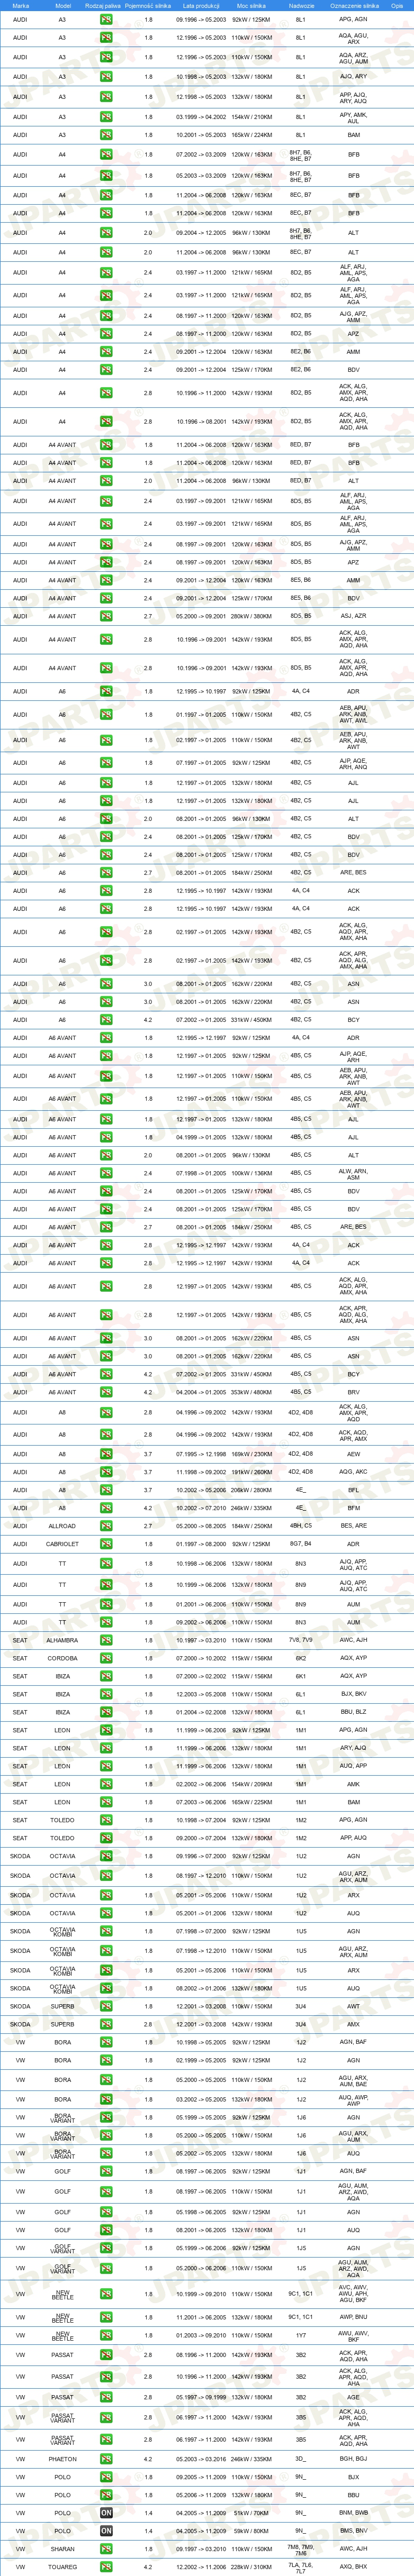Click petrol icon in Seat Leon AMK row
Viewport: 414px width, 2576px height.
coord(106,1784)
